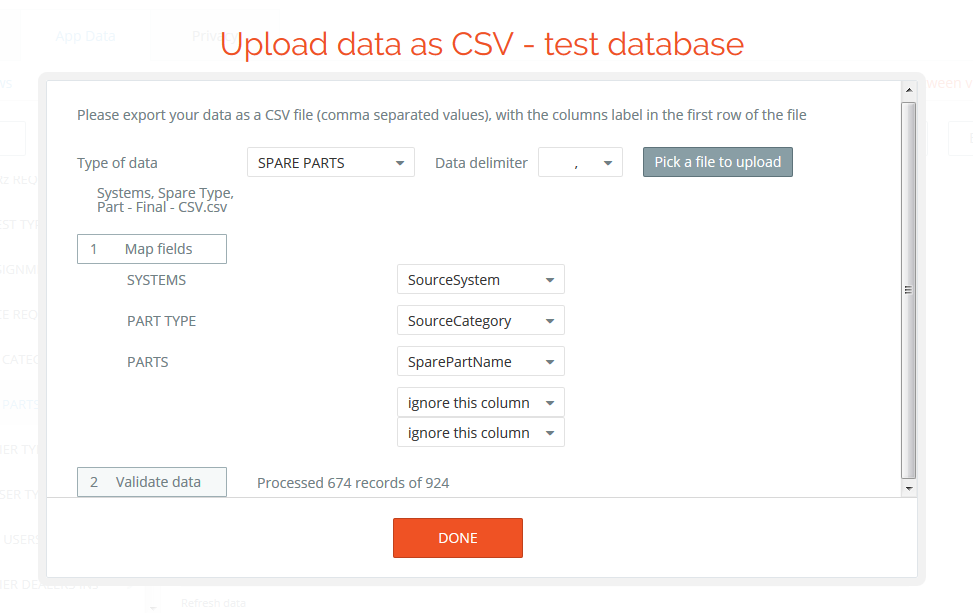Click the SYSTEMS field label
This screenshot has height=613, width=973.
click(x=156, y=280)
